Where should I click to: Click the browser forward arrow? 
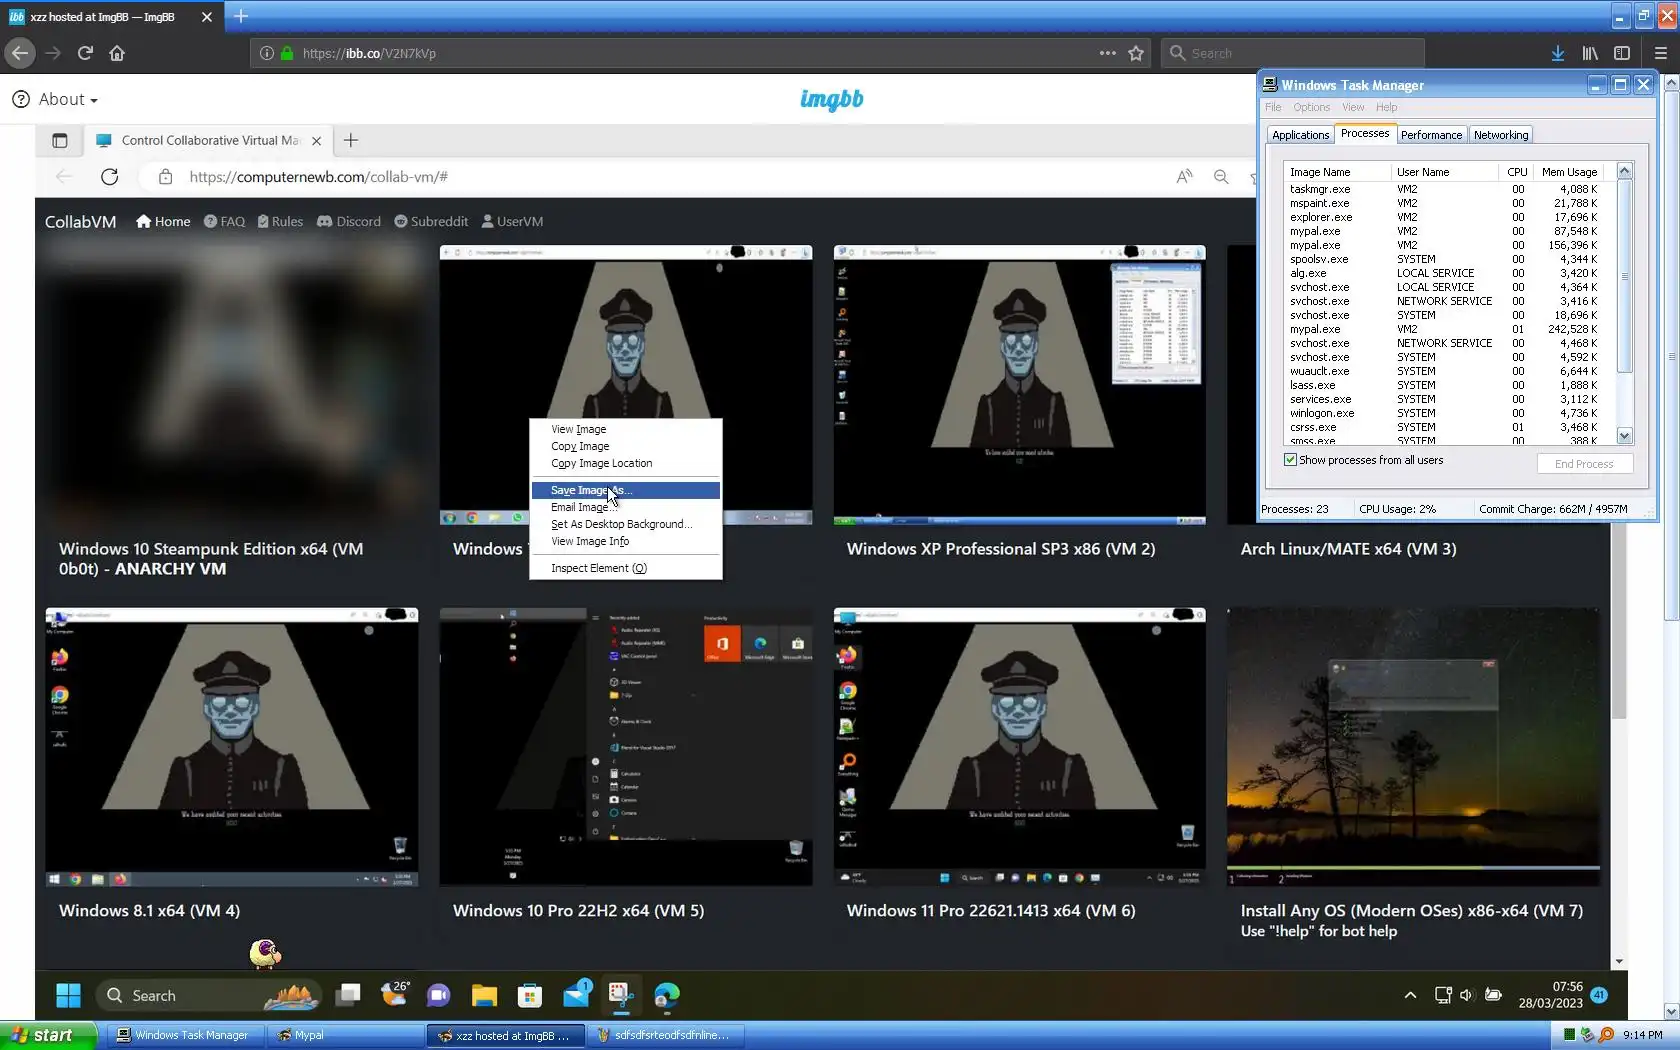pyautogui.click(x=53, y=53)
